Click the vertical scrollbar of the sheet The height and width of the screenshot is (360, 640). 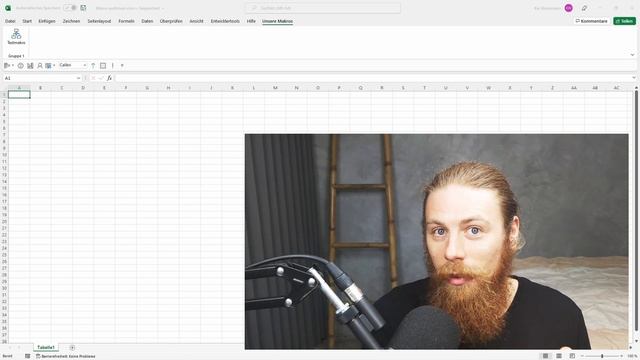click(x=636, y=210)
